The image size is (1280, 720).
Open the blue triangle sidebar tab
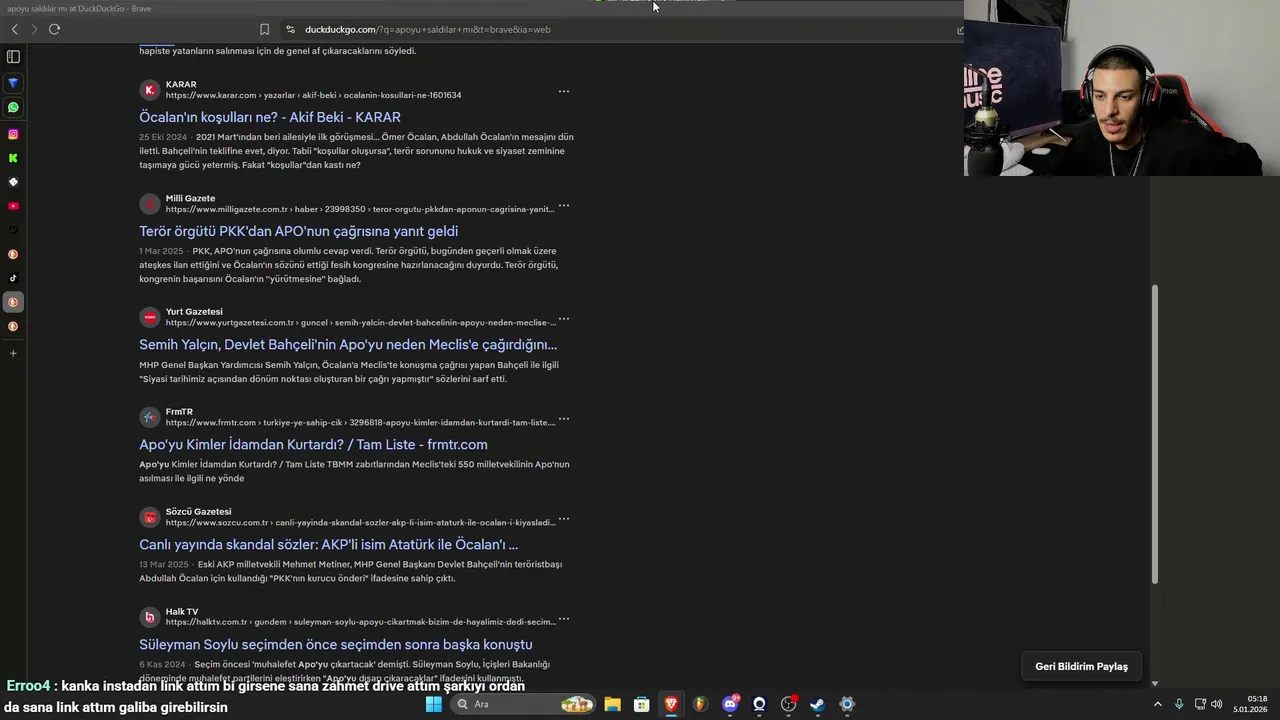point(13,83)
